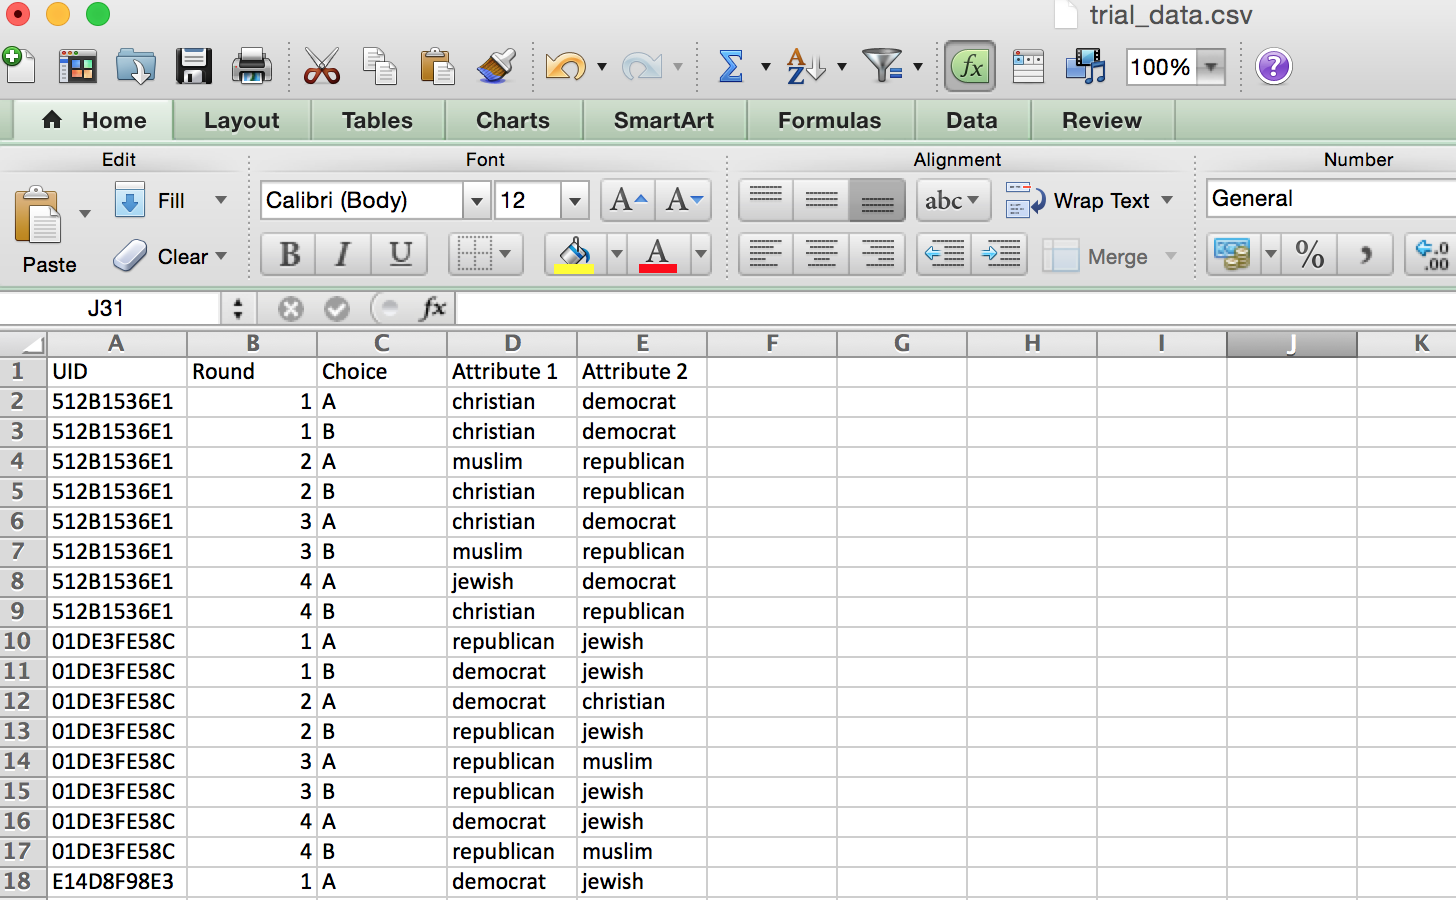Screen dimensions: 1456x900
Task: Align cell contents to the top
Action: 766,200
